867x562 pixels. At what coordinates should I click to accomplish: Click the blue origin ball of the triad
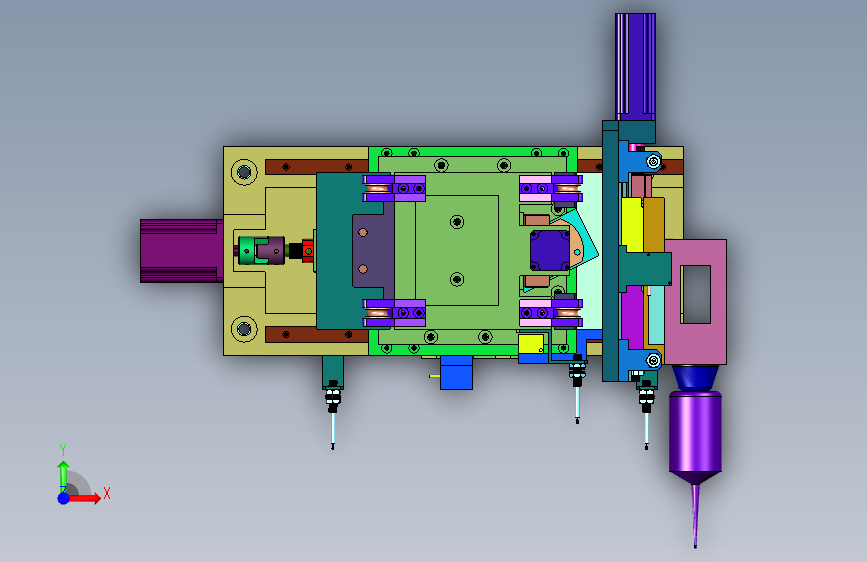pos(64,498)
